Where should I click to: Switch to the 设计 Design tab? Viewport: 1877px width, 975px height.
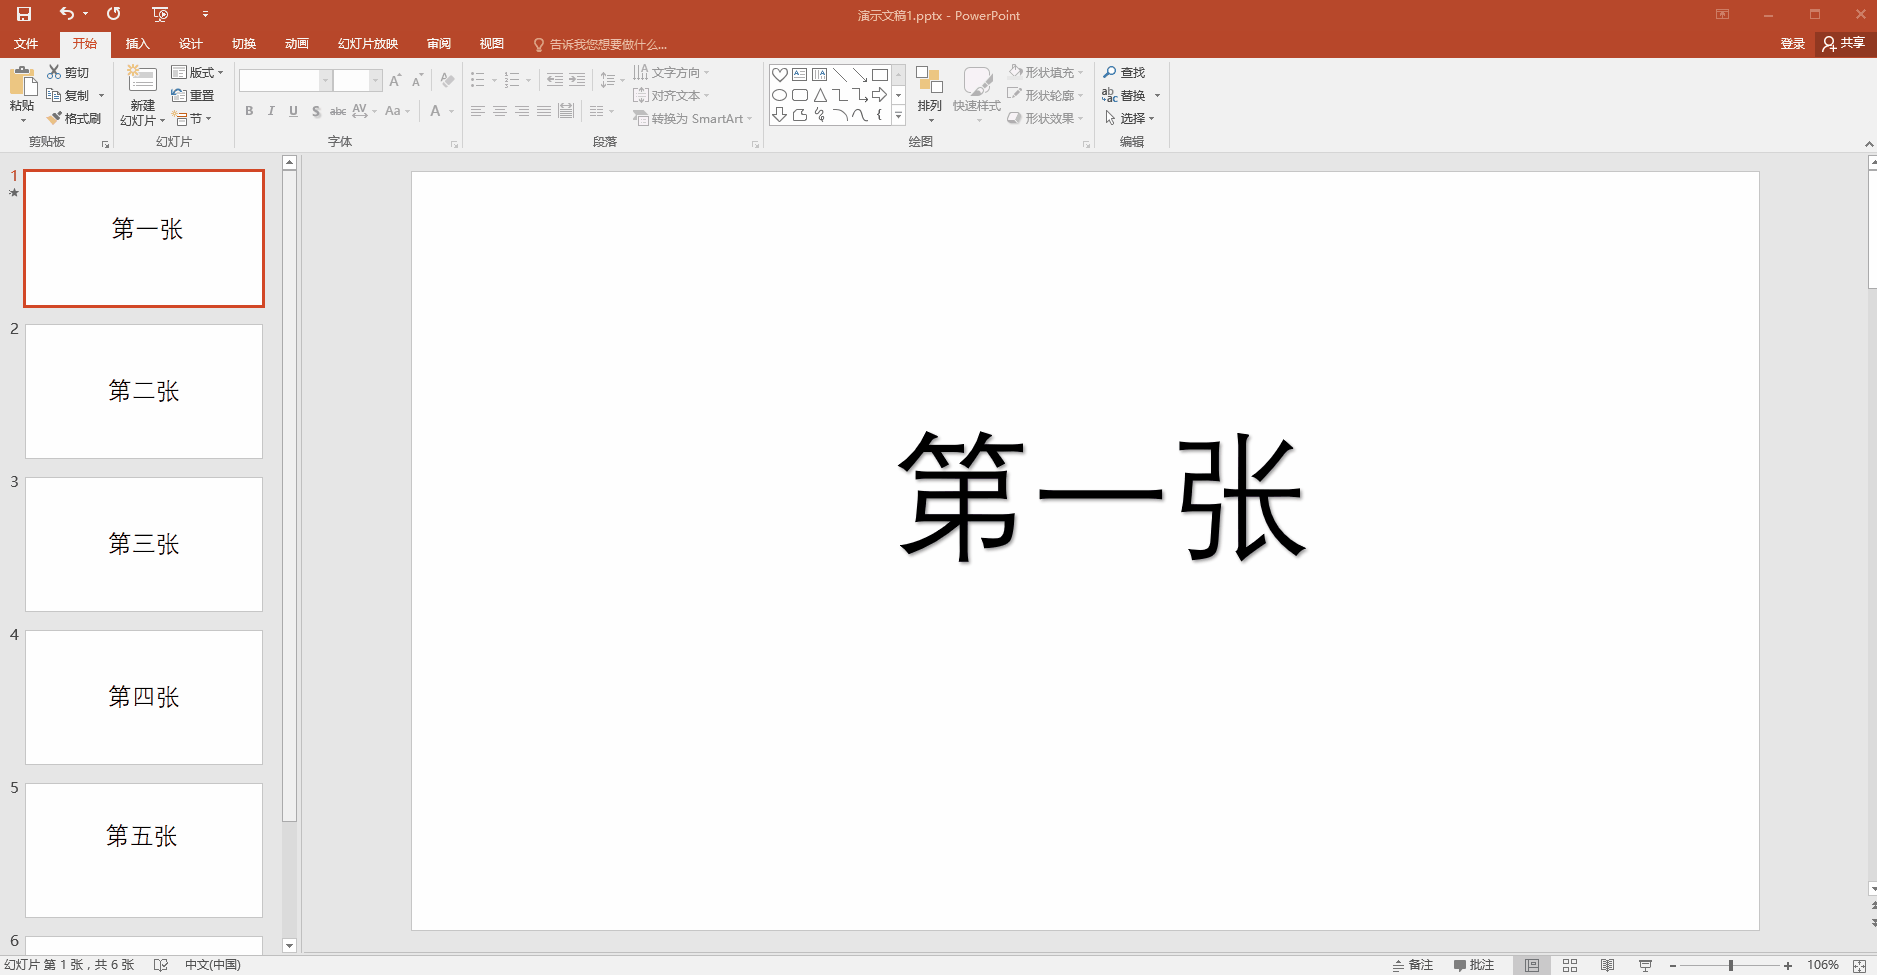pos(191,44)
